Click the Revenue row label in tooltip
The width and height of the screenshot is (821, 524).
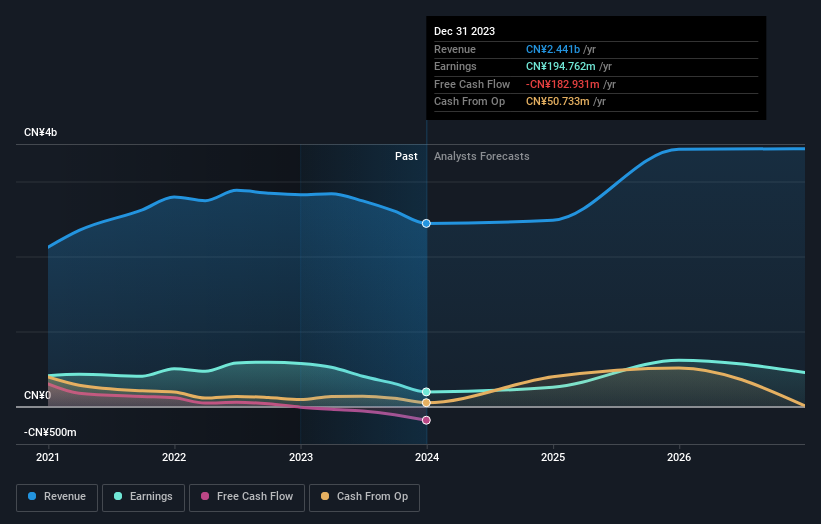[454, 49]
